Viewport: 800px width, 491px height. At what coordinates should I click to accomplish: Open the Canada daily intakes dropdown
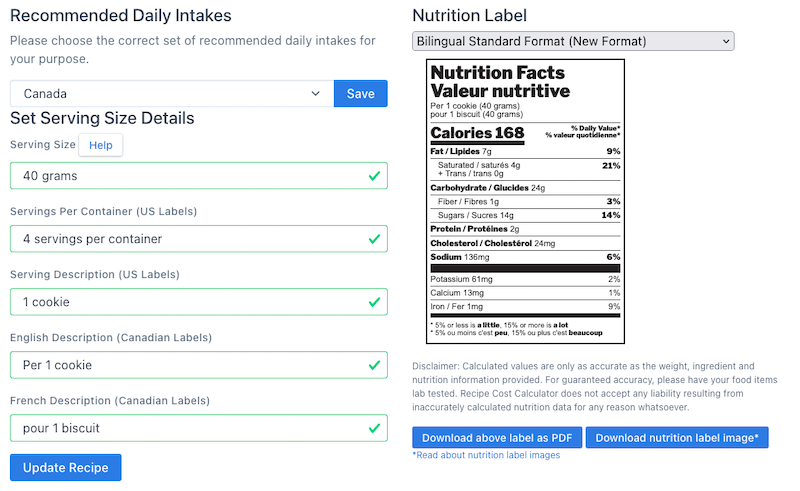[x=171, y=94]
